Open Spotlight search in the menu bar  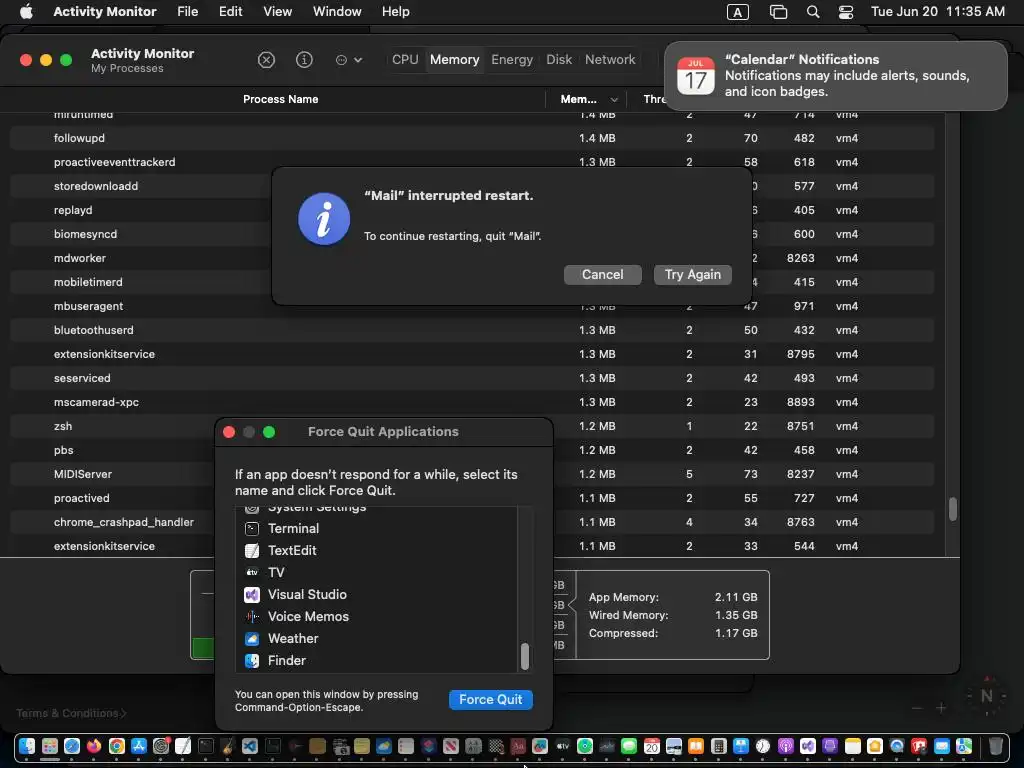click(x=812, y=12)
